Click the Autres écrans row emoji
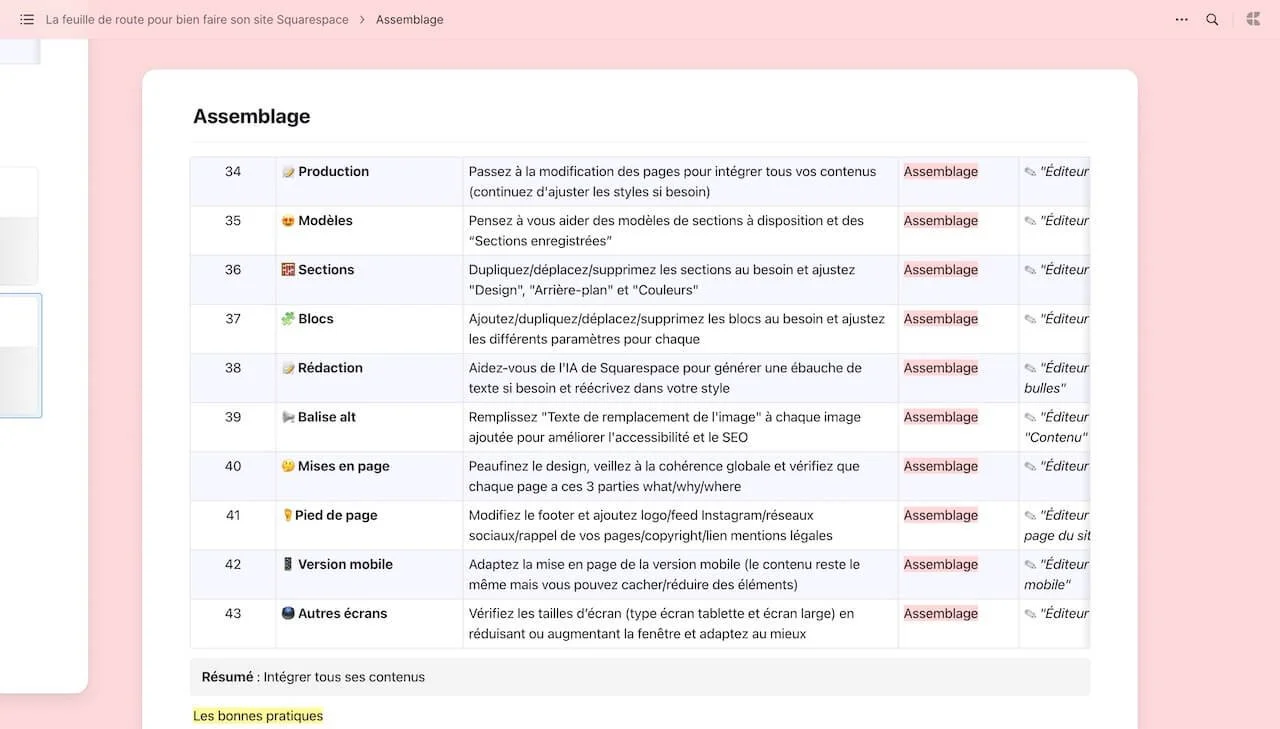This screenshot has width=1280, height=729. coord(288,613)
